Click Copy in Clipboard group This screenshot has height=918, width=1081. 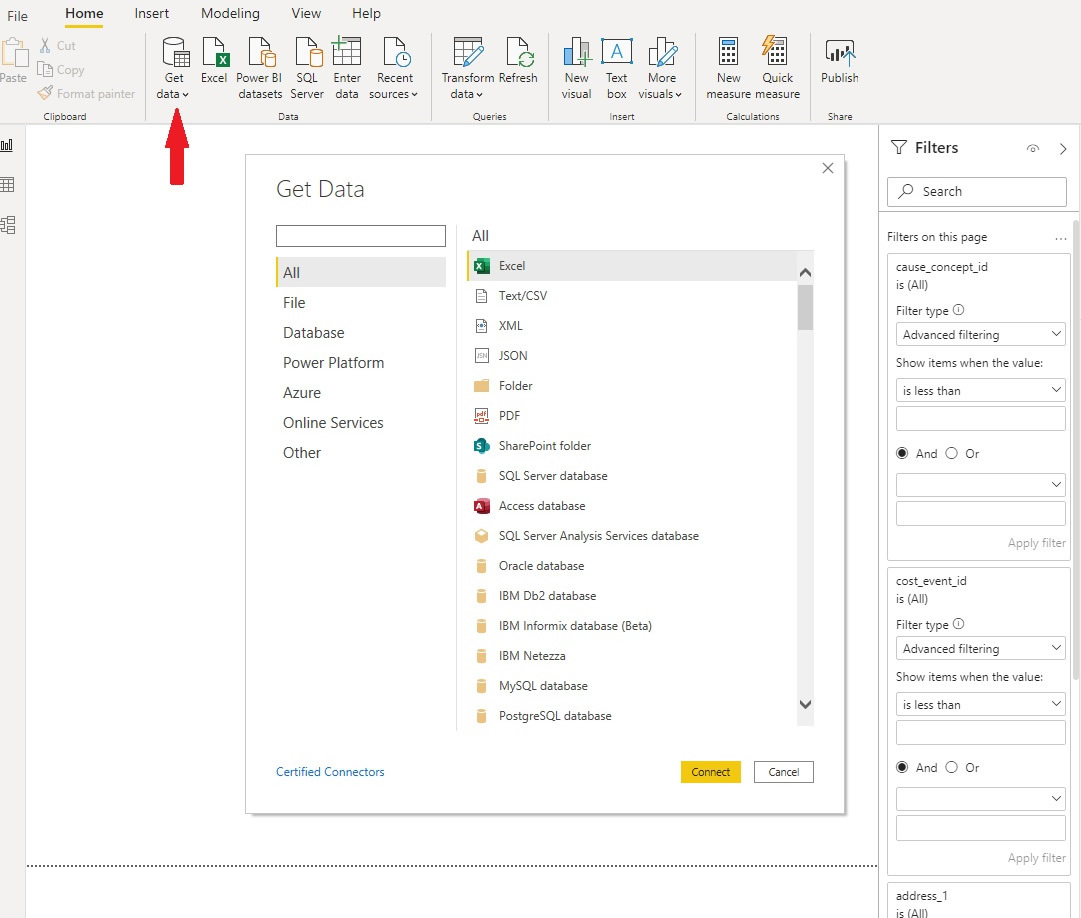[x=61, y=70]
